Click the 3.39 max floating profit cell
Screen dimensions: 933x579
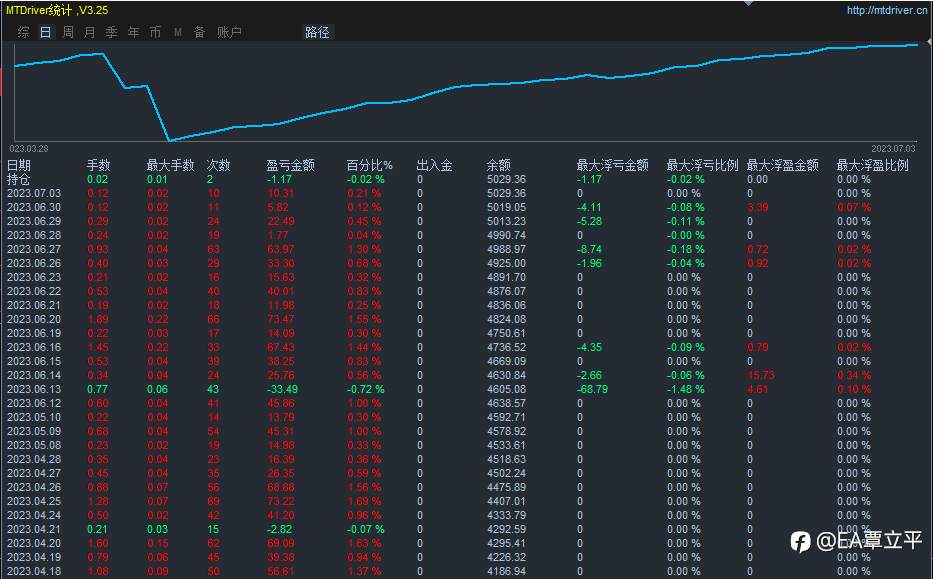(x=757, y=207)
